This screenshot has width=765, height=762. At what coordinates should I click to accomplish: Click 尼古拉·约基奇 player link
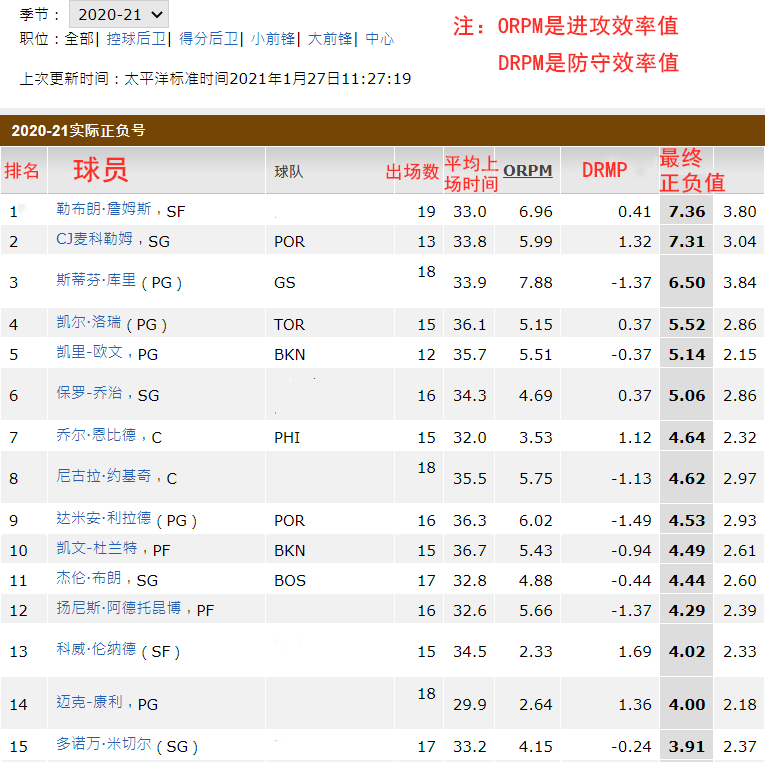[103, 477]
